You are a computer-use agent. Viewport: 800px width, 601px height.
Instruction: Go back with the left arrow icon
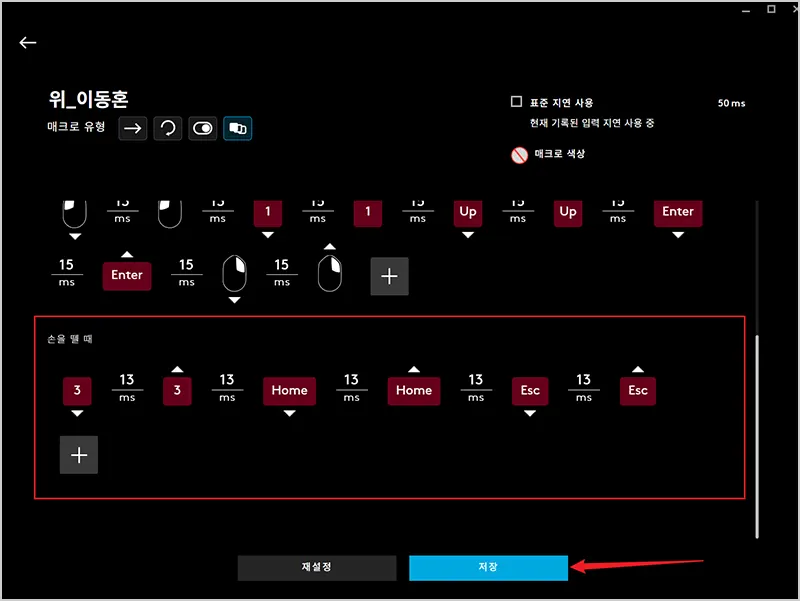pos(27,43)
